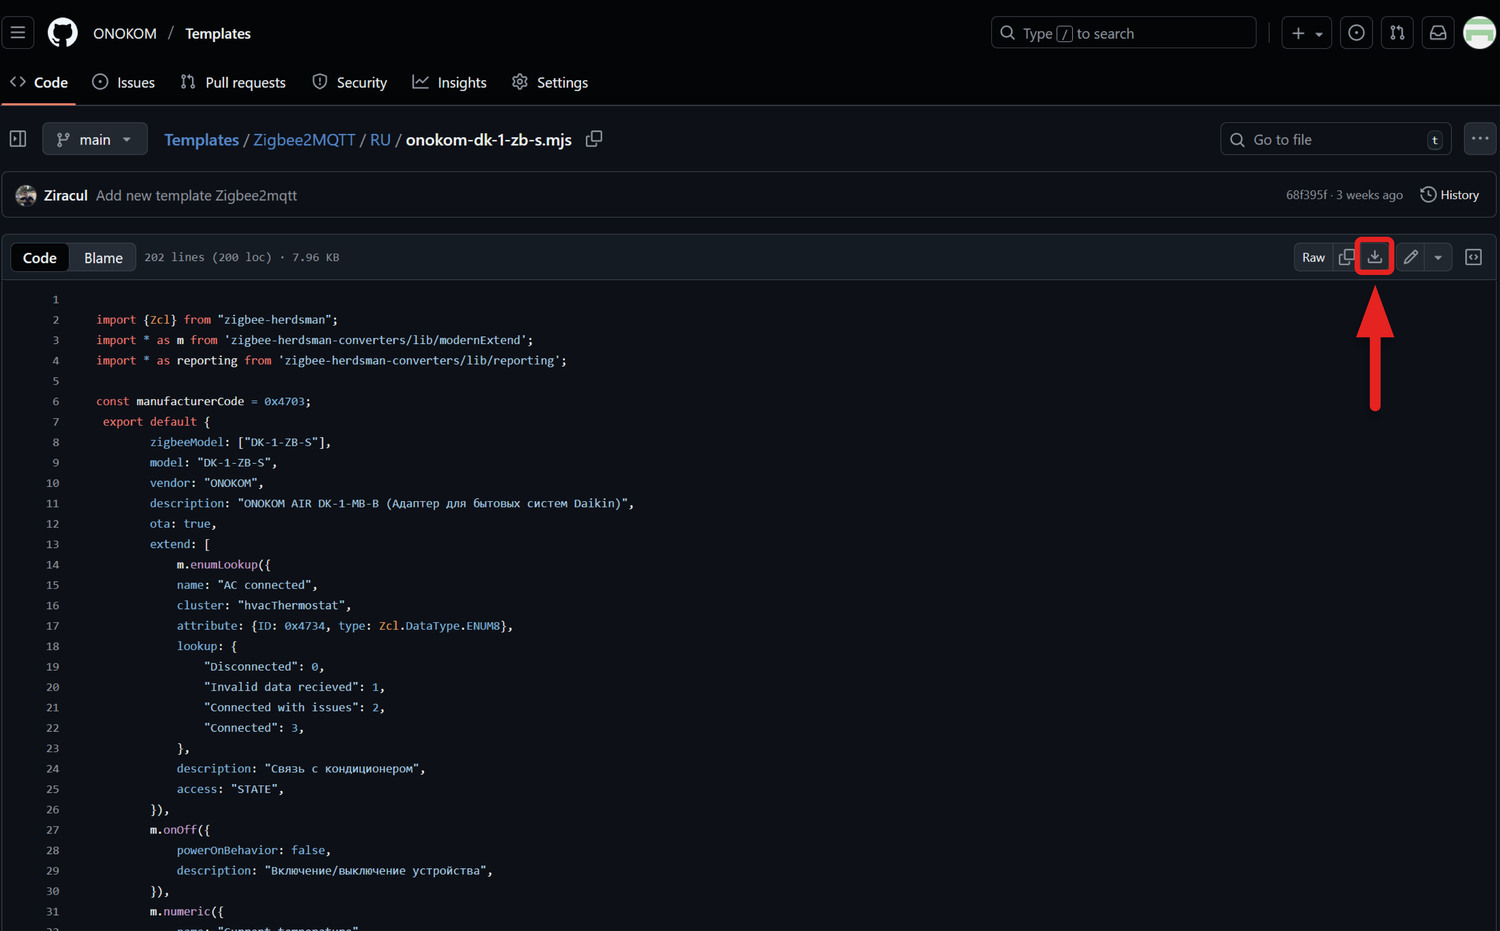Open the Insights tab
This screenshot has height=931, width=1500.
(x=450, y=82)
